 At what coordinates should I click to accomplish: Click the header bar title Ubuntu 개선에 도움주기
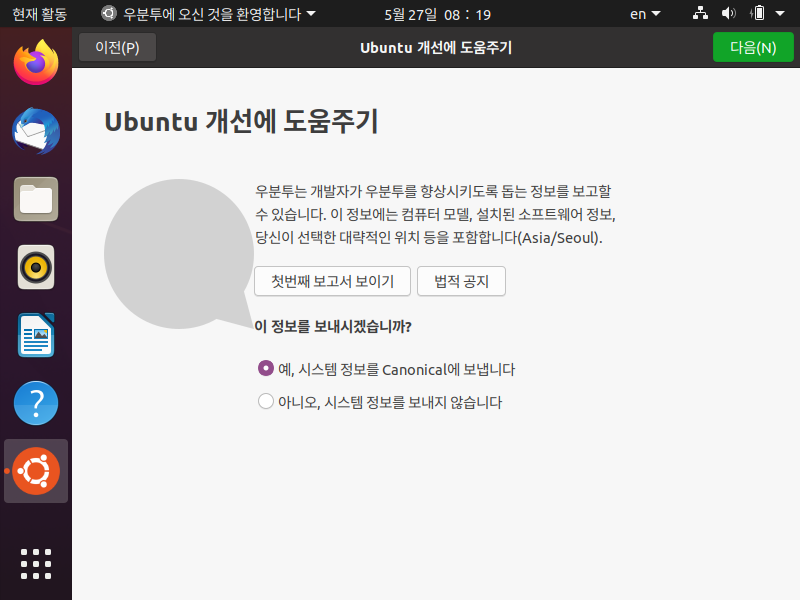tap(436, 47)
